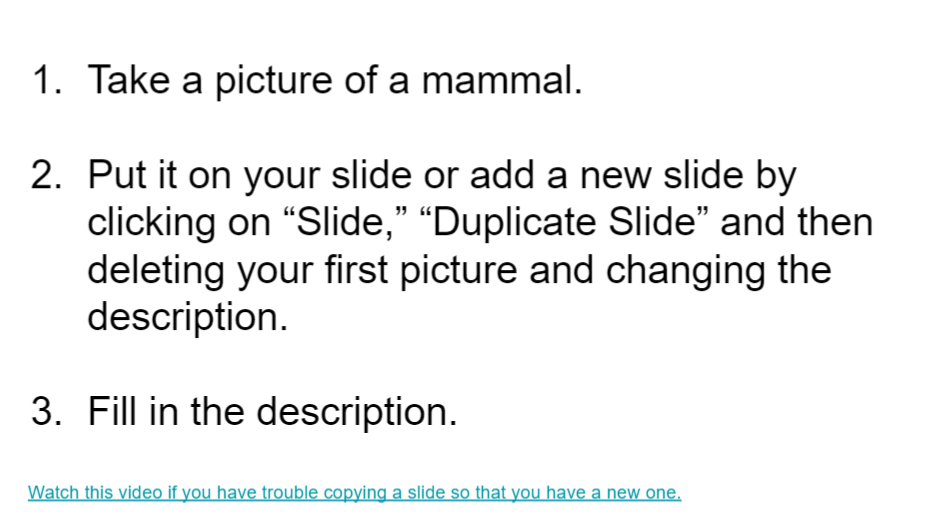This screenshot has height=522, width=938.
Task: Click the list number '1.'
Action: click(x=47, y=80)
